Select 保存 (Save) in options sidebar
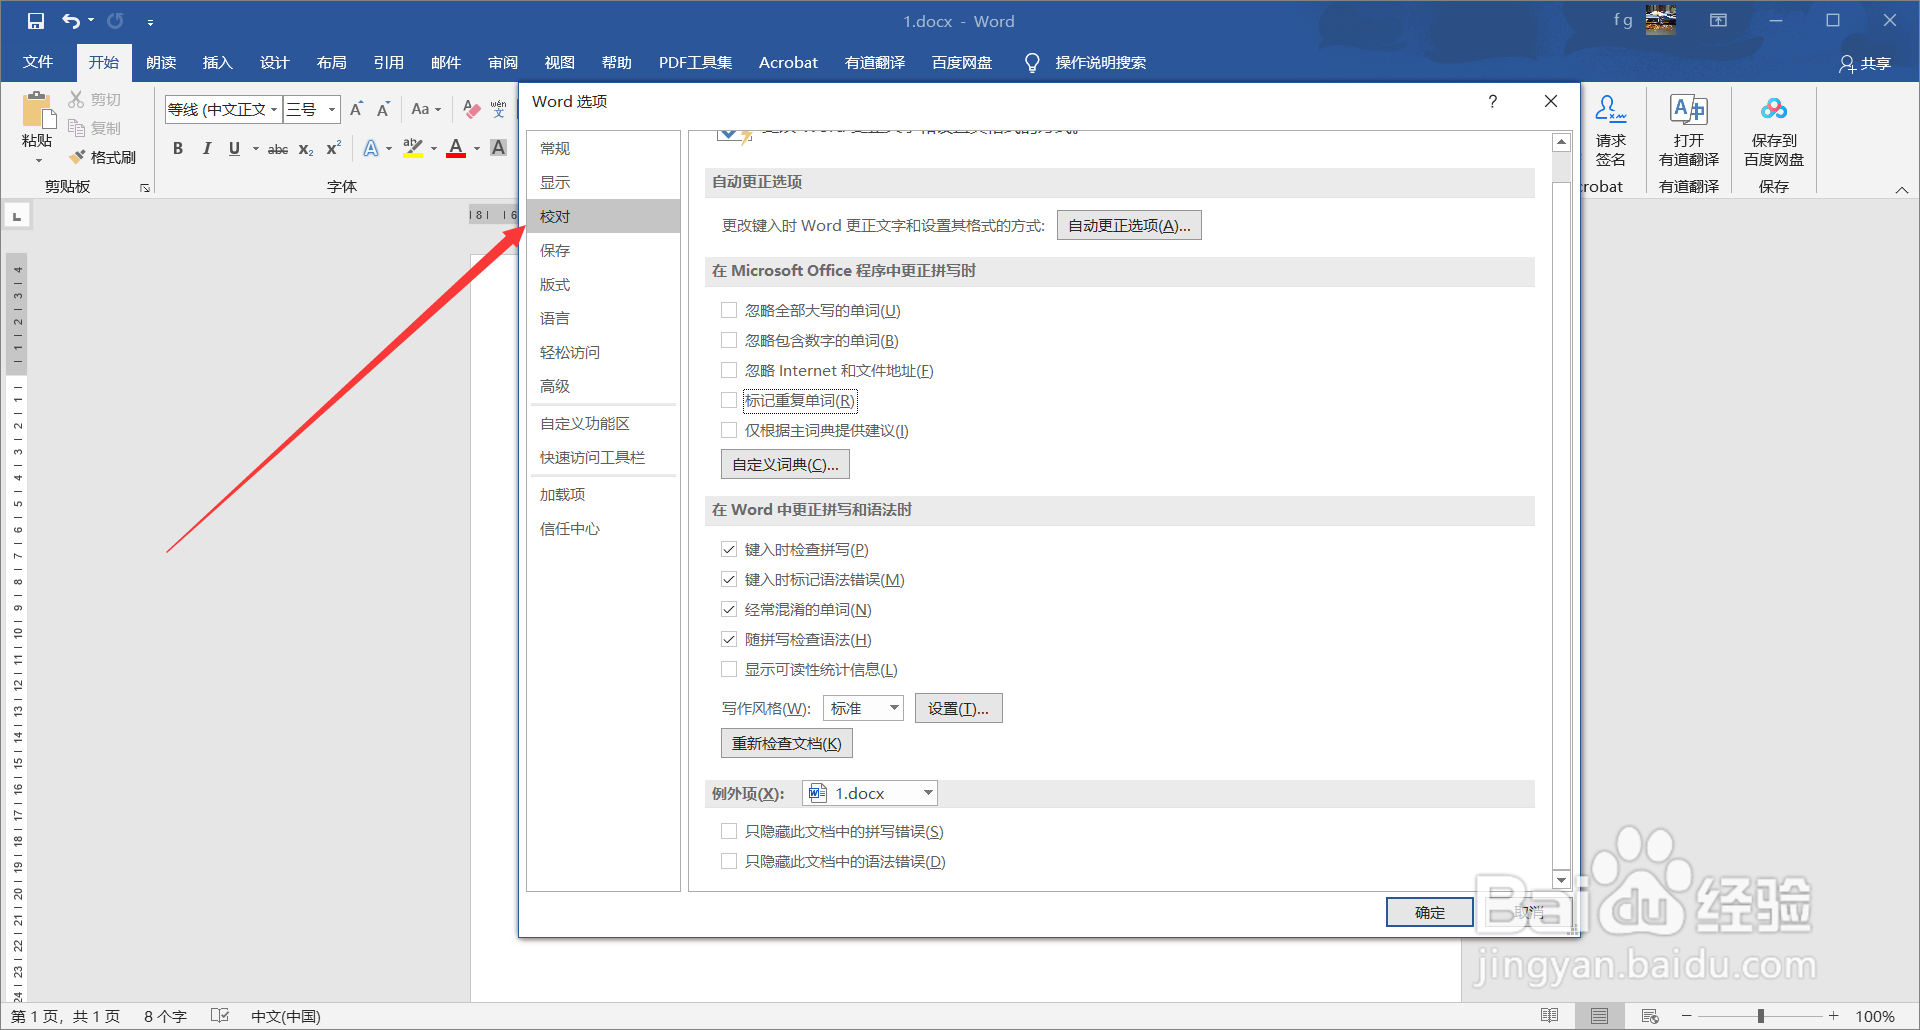 click(603, 250)
